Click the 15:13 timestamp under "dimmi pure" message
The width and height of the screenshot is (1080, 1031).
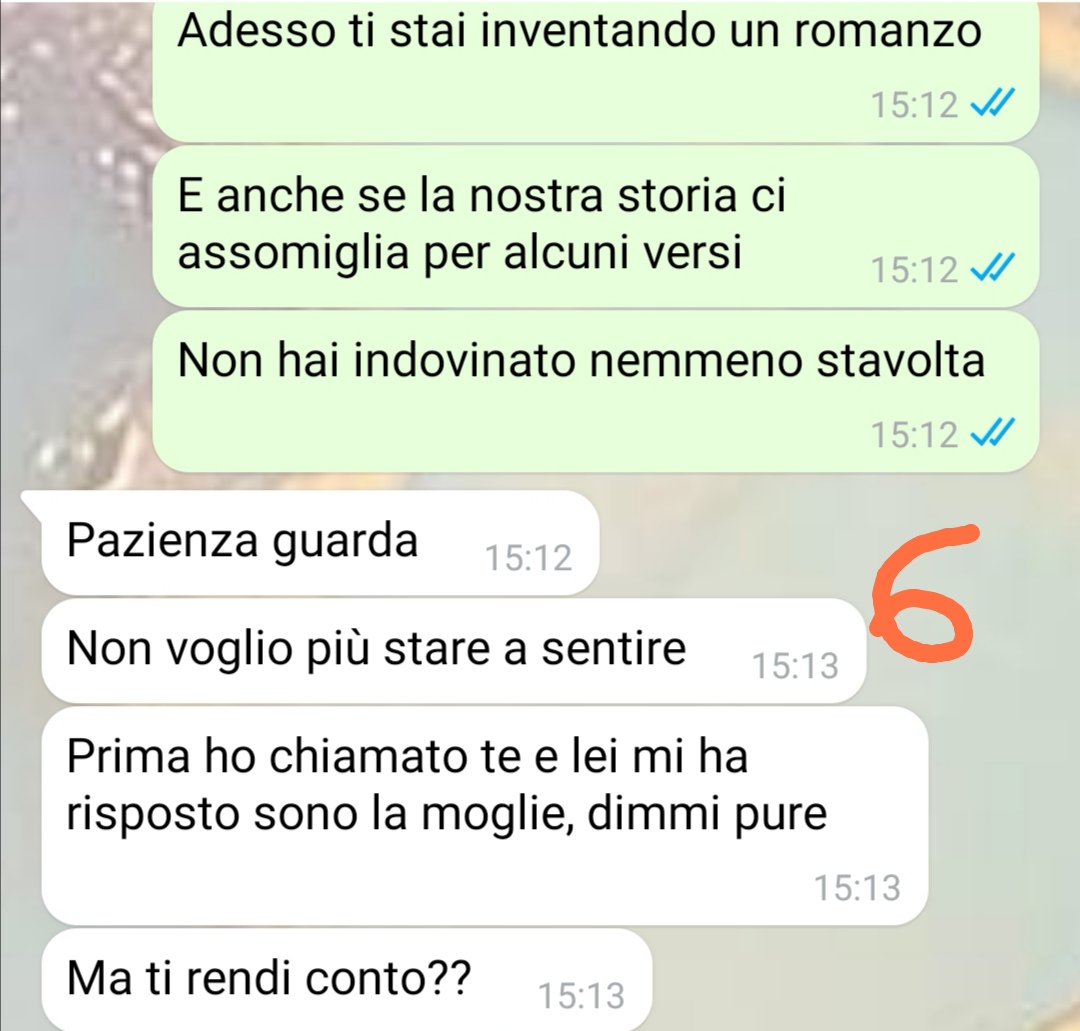point(858,888)
